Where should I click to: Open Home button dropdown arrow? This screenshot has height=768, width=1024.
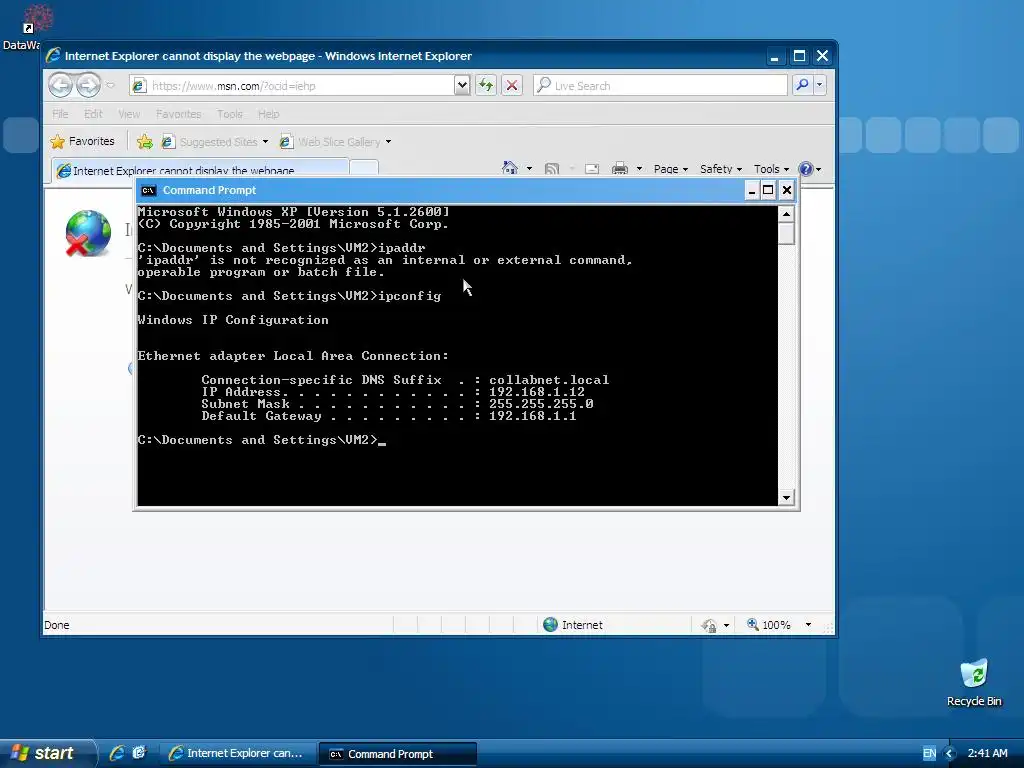(529, 169)
